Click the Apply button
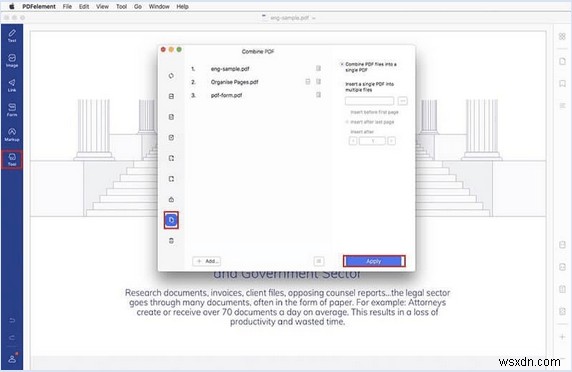The image size is (572, 372). [x=374, y=261]
